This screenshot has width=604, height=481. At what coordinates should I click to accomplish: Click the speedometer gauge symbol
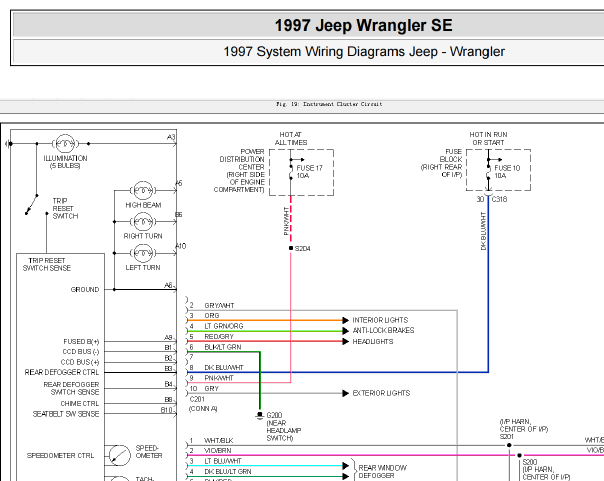(x=119, y=455)
